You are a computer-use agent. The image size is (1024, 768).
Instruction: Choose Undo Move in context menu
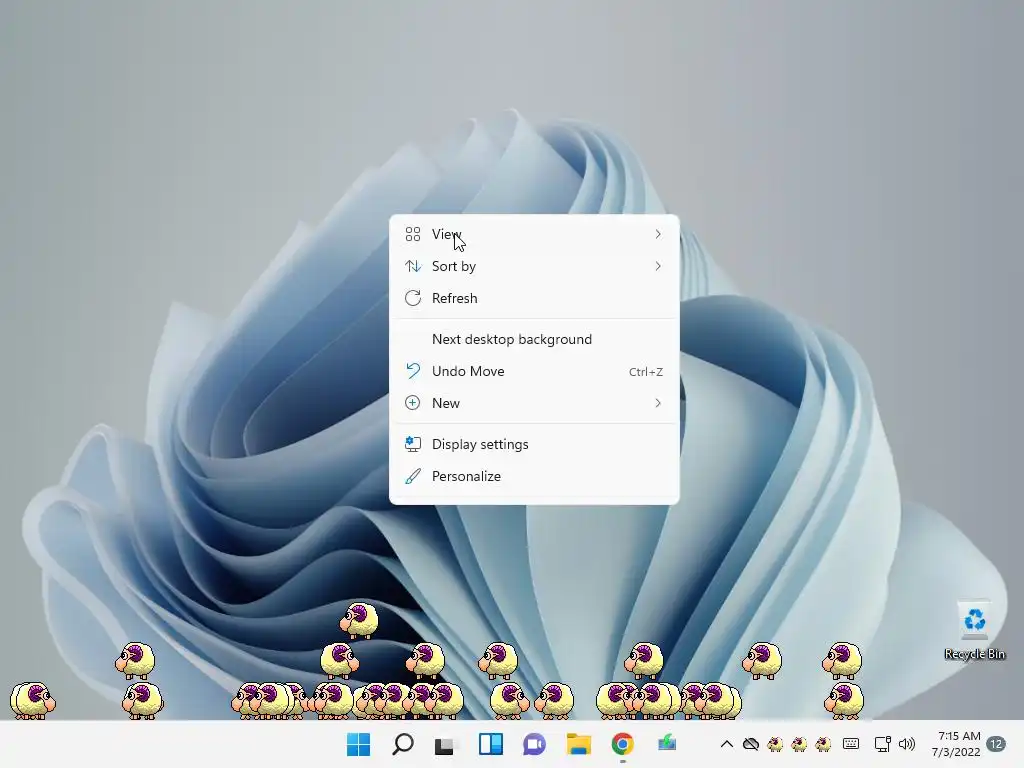point(534,371)
